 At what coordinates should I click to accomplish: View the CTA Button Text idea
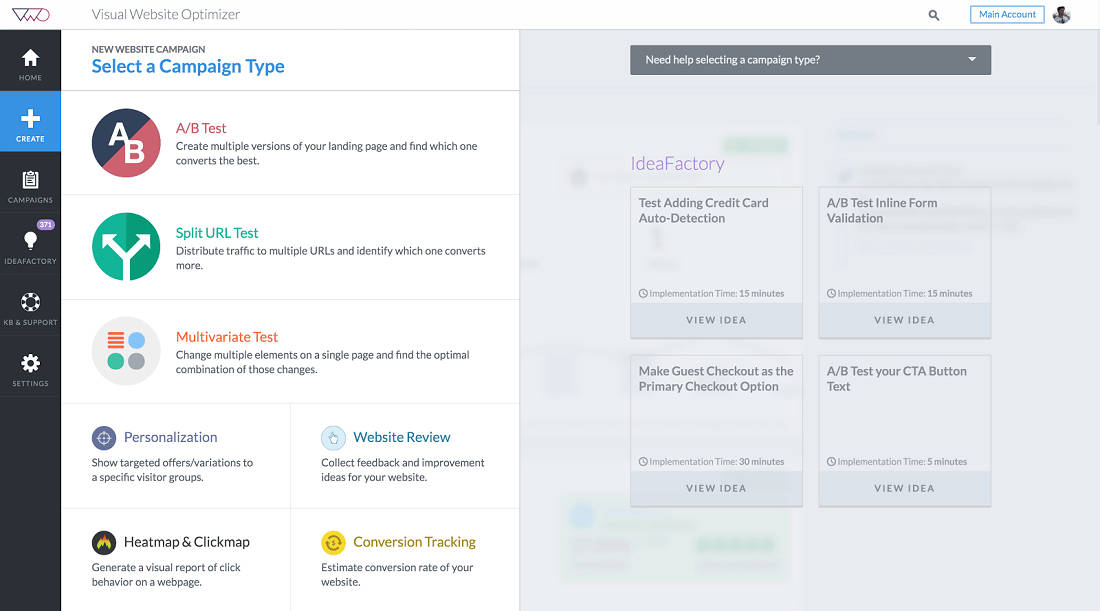coord(904,488)
